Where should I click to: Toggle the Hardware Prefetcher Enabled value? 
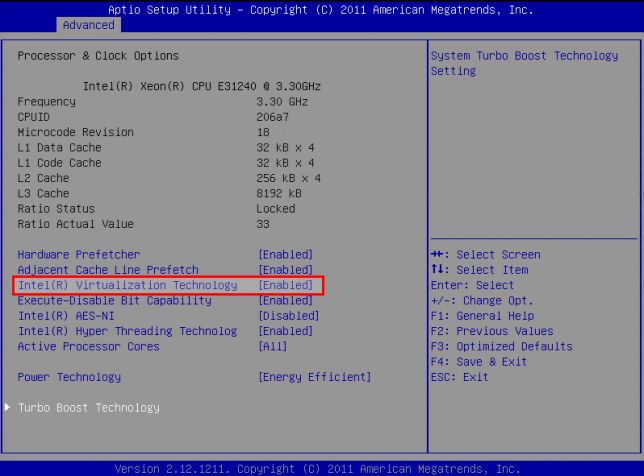[x=285, y=255]
